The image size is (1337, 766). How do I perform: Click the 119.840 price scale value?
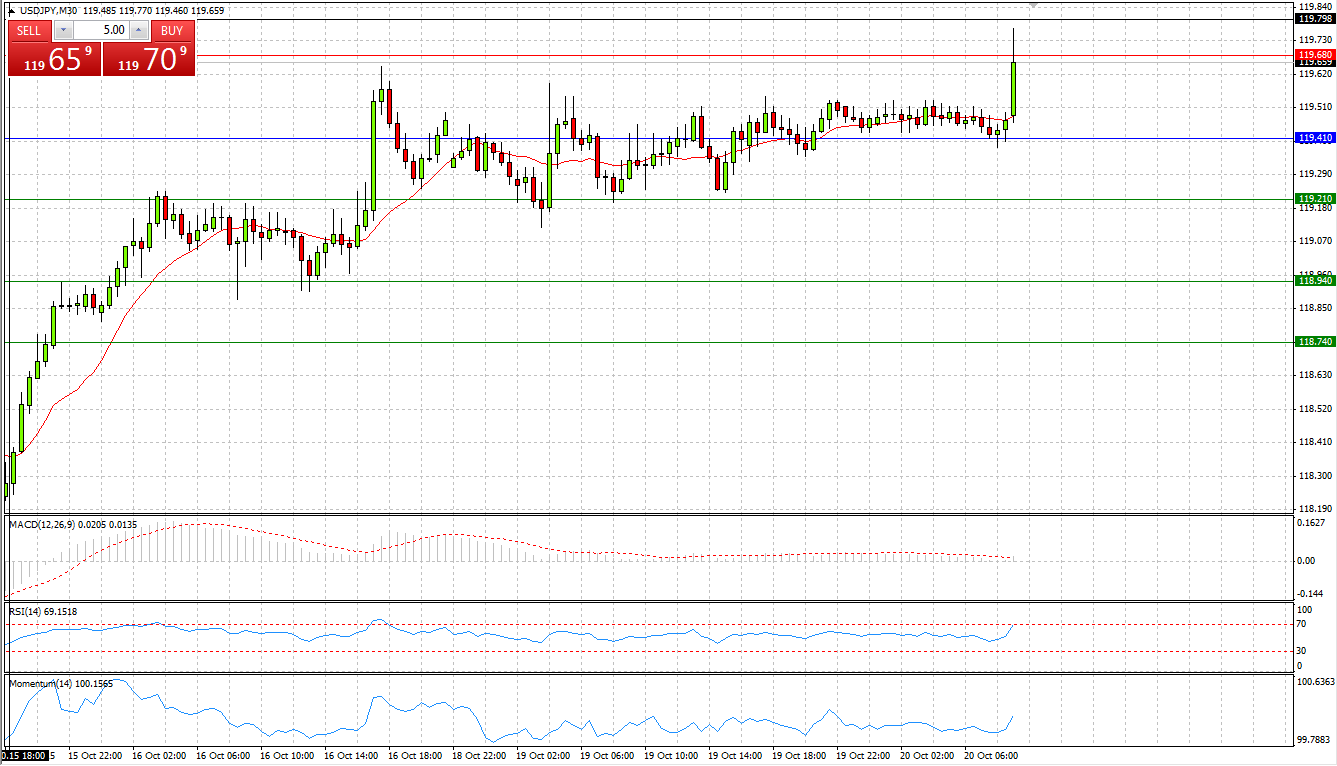tap(1316, 6)
